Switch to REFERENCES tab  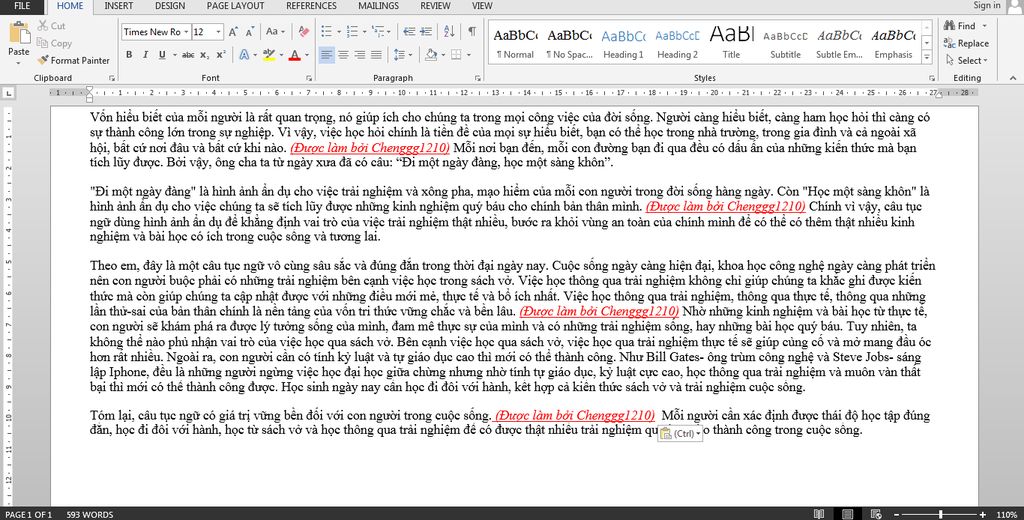click(312, 6)
